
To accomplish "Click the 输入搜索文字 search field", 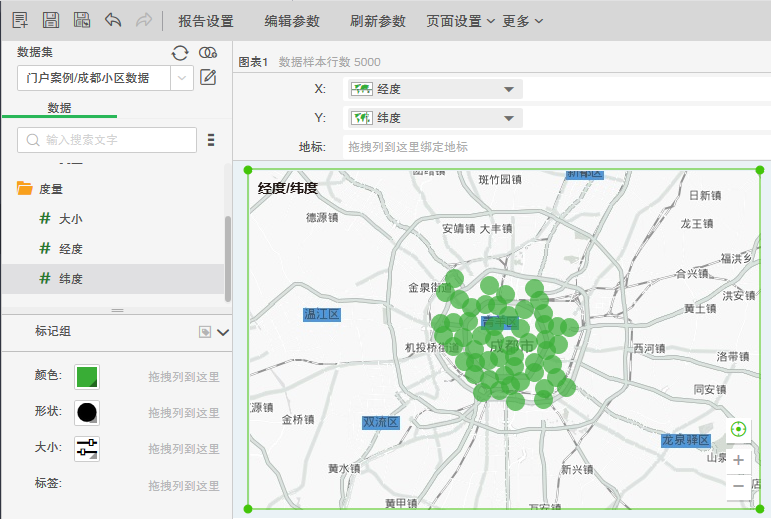I will [107, 140].
